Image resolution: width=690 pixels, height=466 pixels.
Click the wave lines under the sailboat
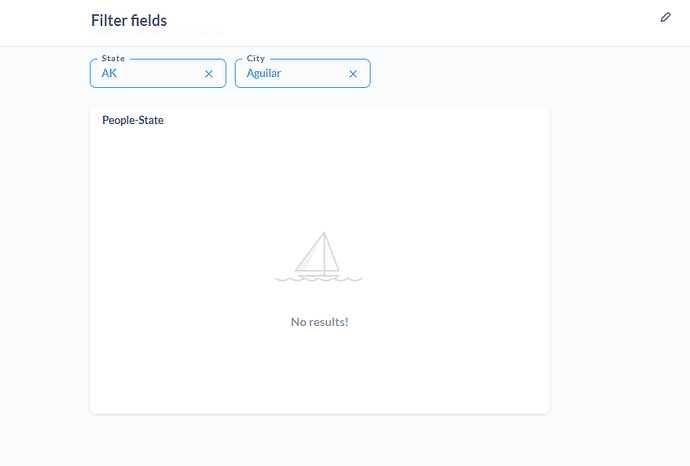[319, 279]
